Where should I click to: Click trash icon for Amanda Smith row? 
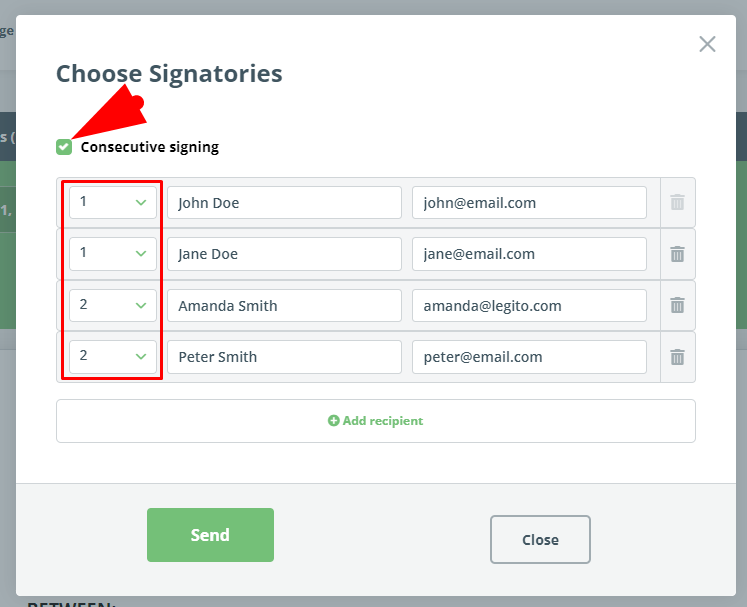point(677,305)
